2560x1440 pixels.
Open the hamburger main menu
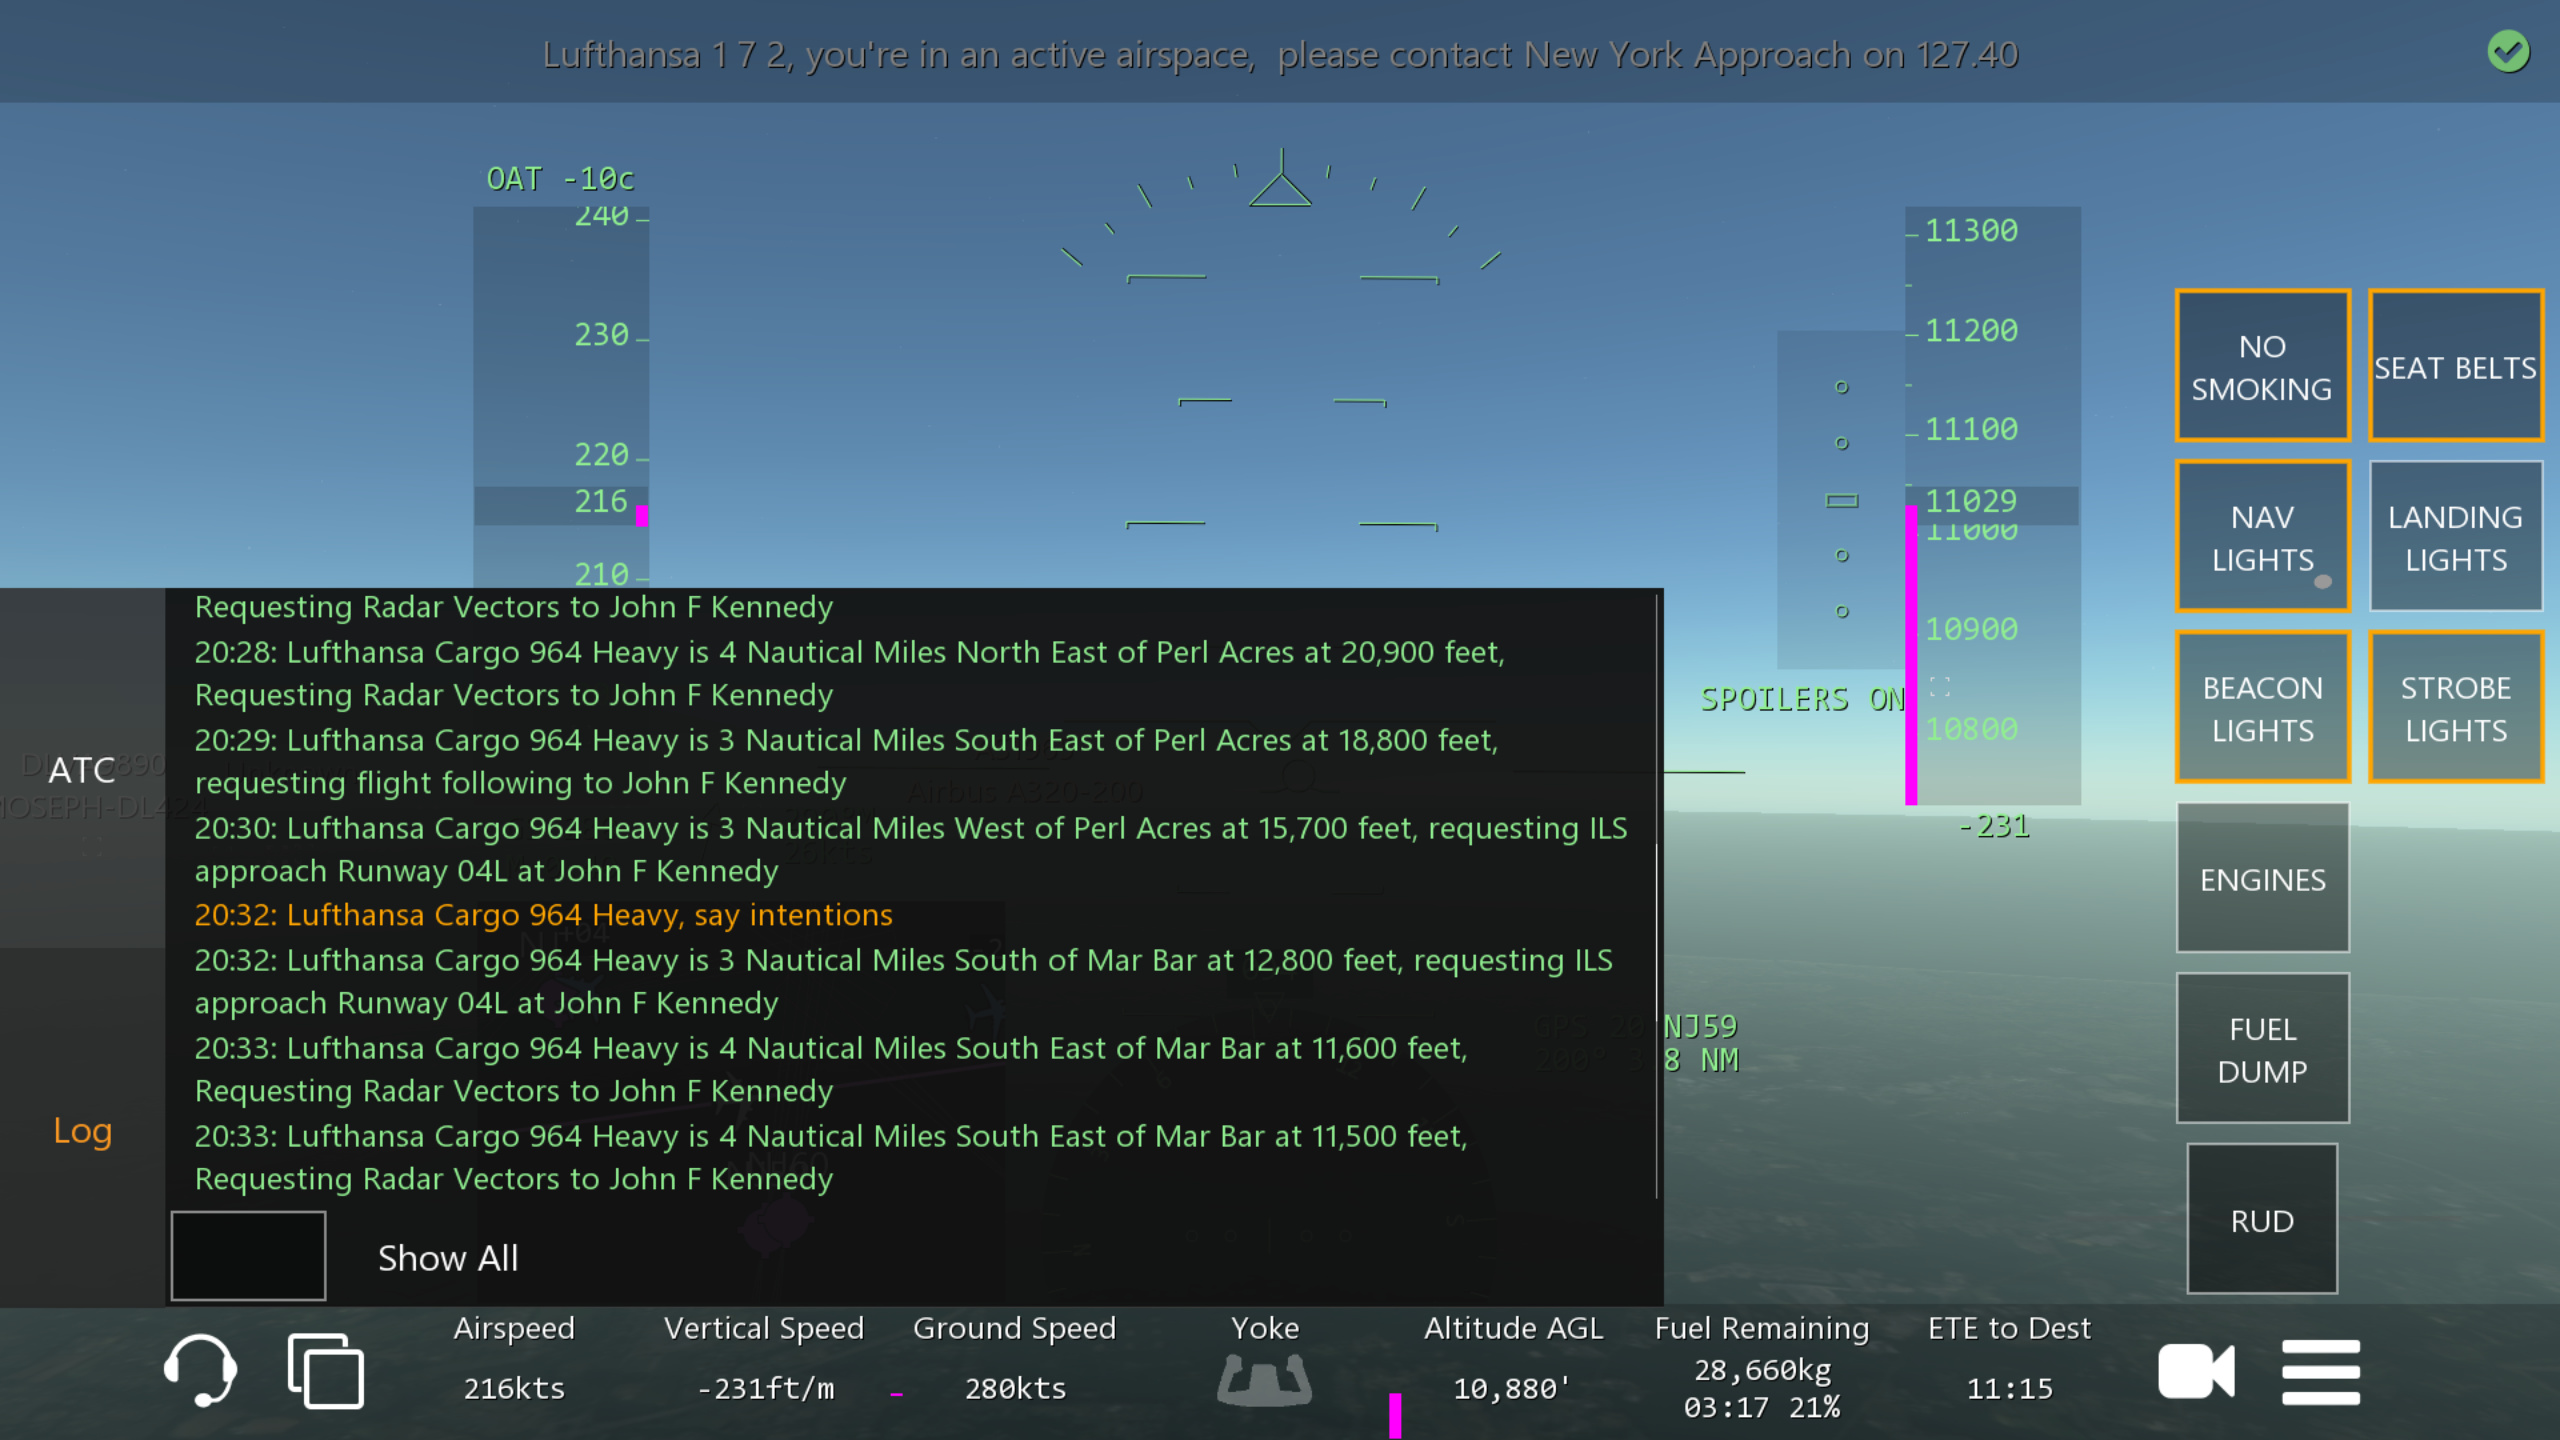pyautogui.click(x=2320, y=1372)
